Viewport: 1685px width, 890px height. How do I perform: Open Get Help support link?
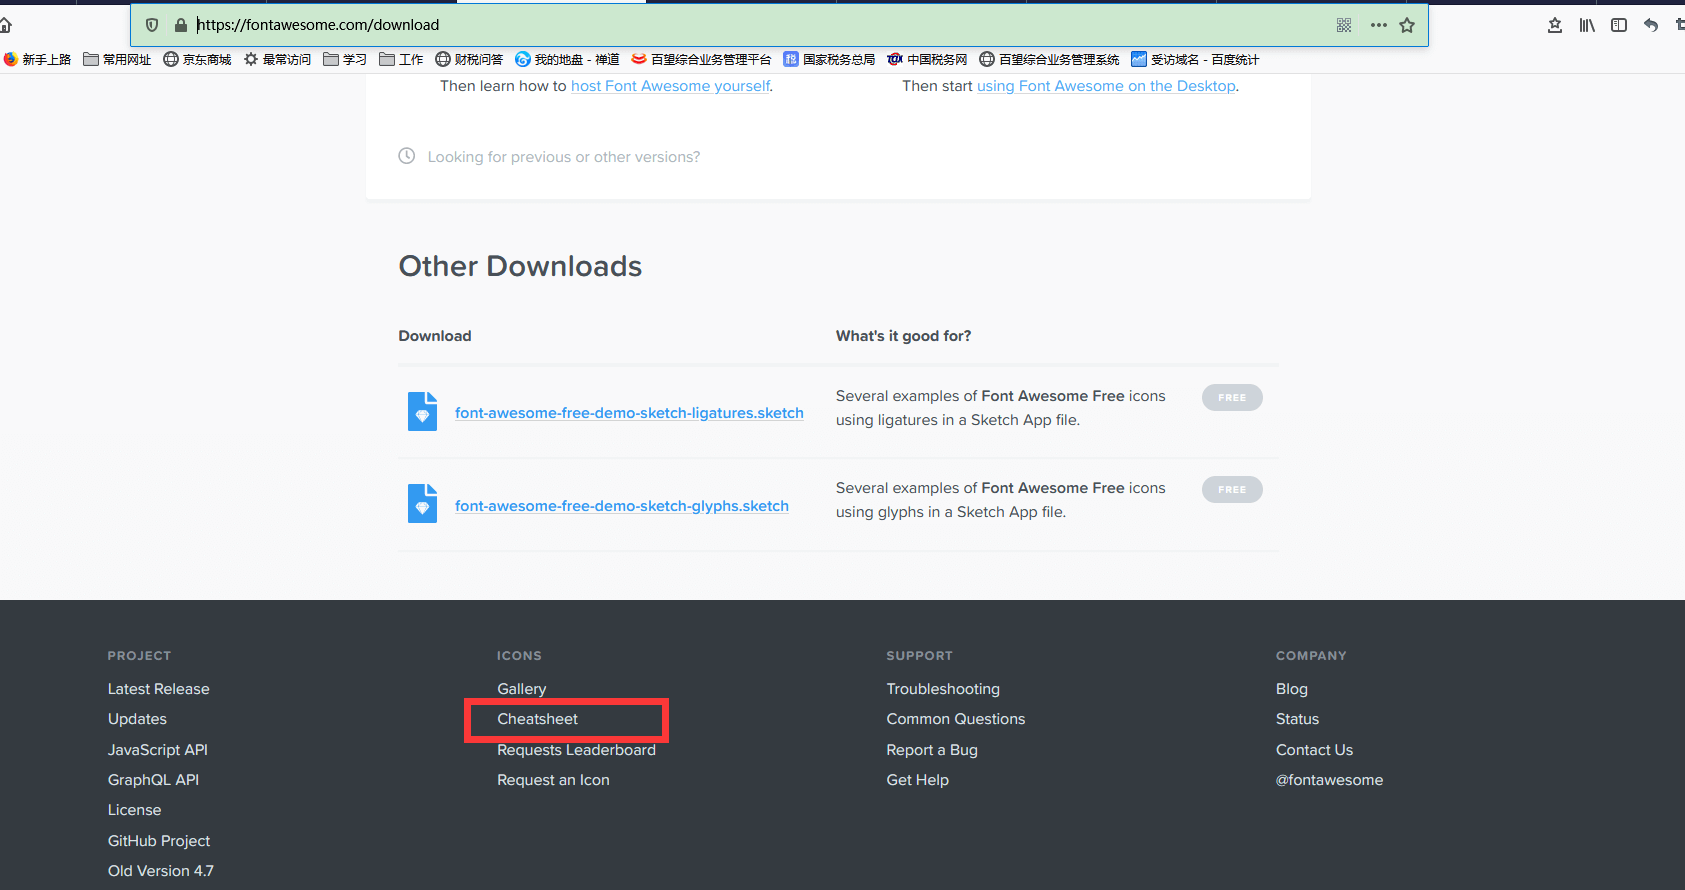coord(918,780)
